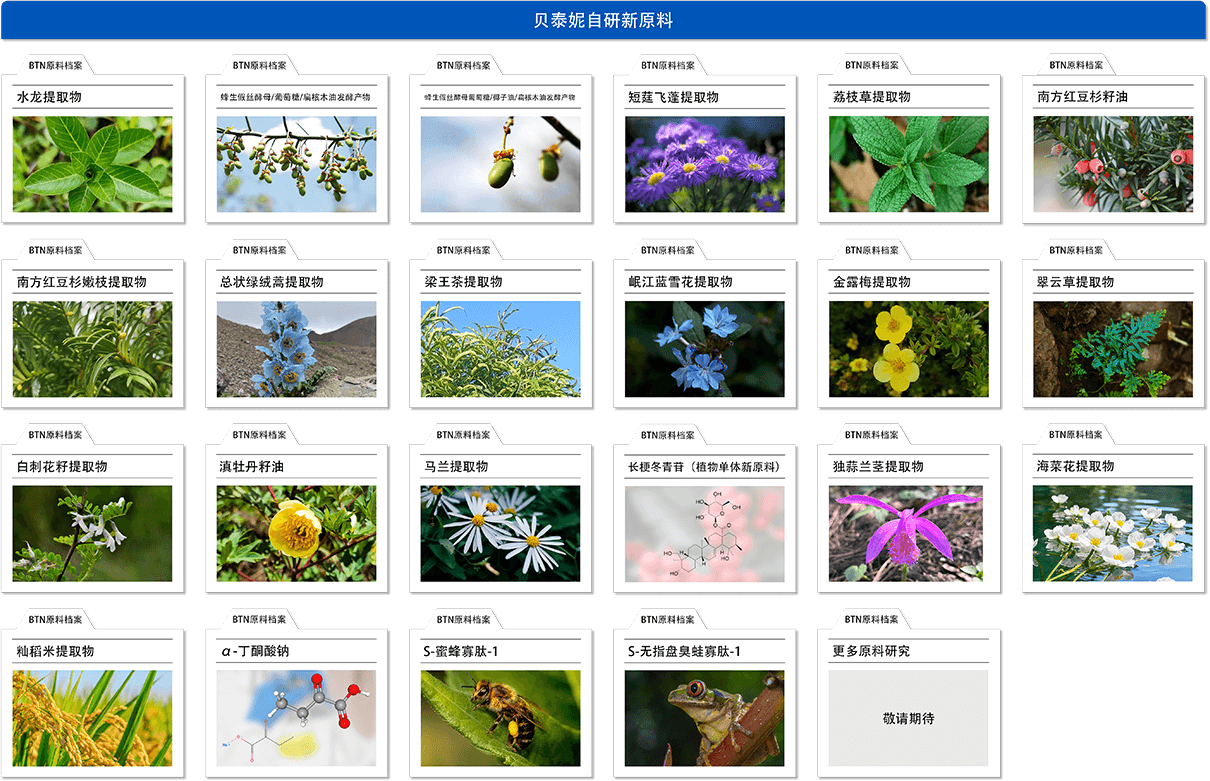The image size is (1210, 781).
Task: View the 马兰提取物 daisy image
Action: click(501, 534)
